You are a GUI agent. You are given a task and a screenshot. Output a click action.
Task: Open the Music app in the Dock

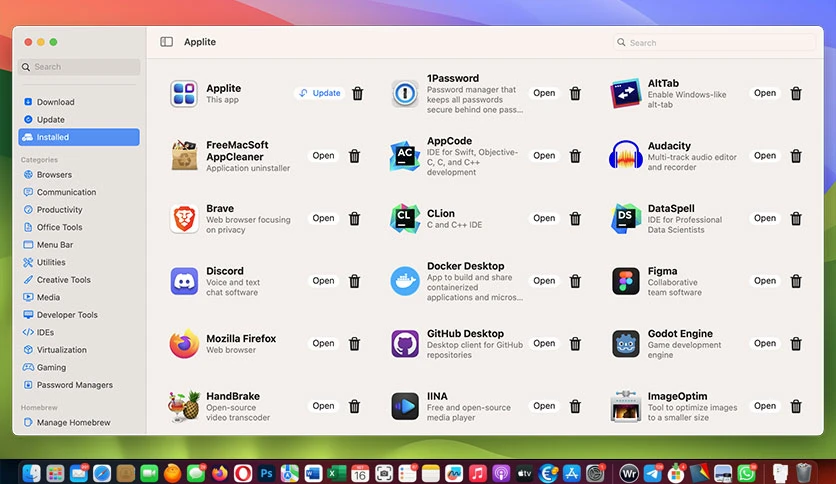click(x=477, y=473)
